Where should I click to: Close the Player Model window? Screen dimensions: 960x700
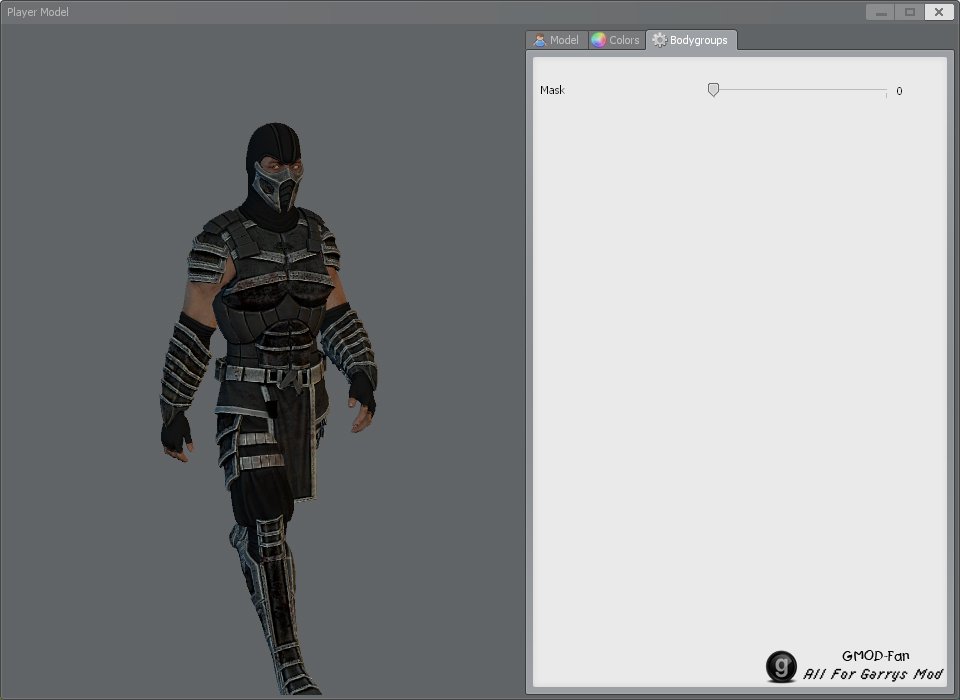pos(938,12)
